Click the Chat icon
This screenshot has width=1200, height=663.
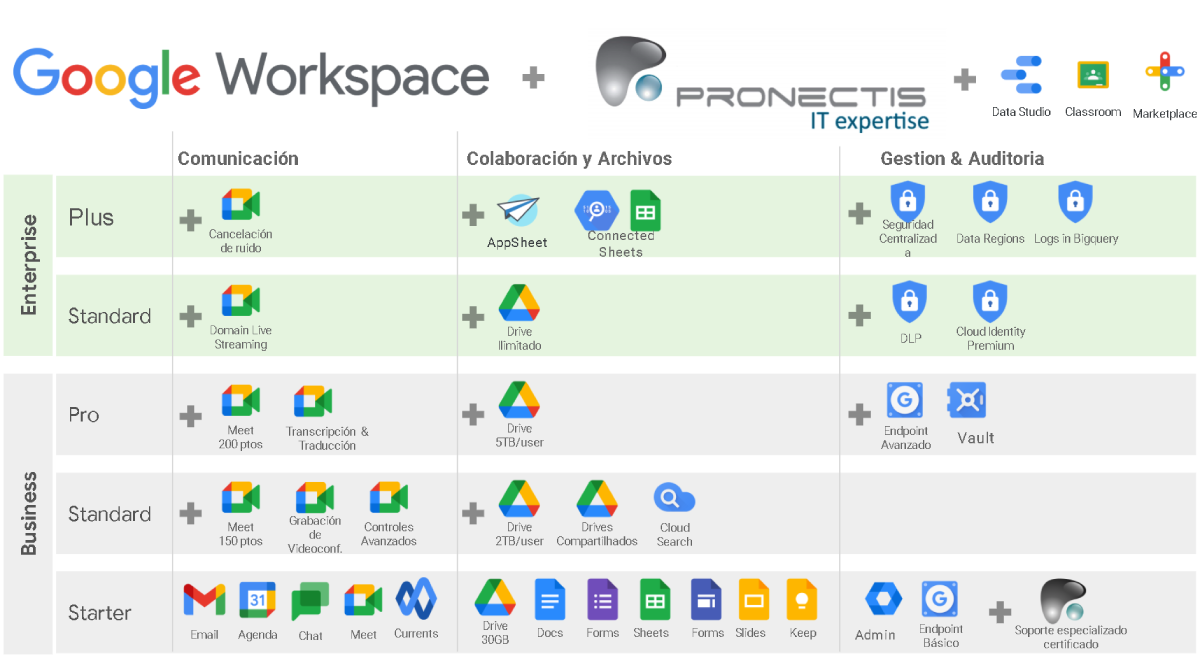click(x=310, y=602)
